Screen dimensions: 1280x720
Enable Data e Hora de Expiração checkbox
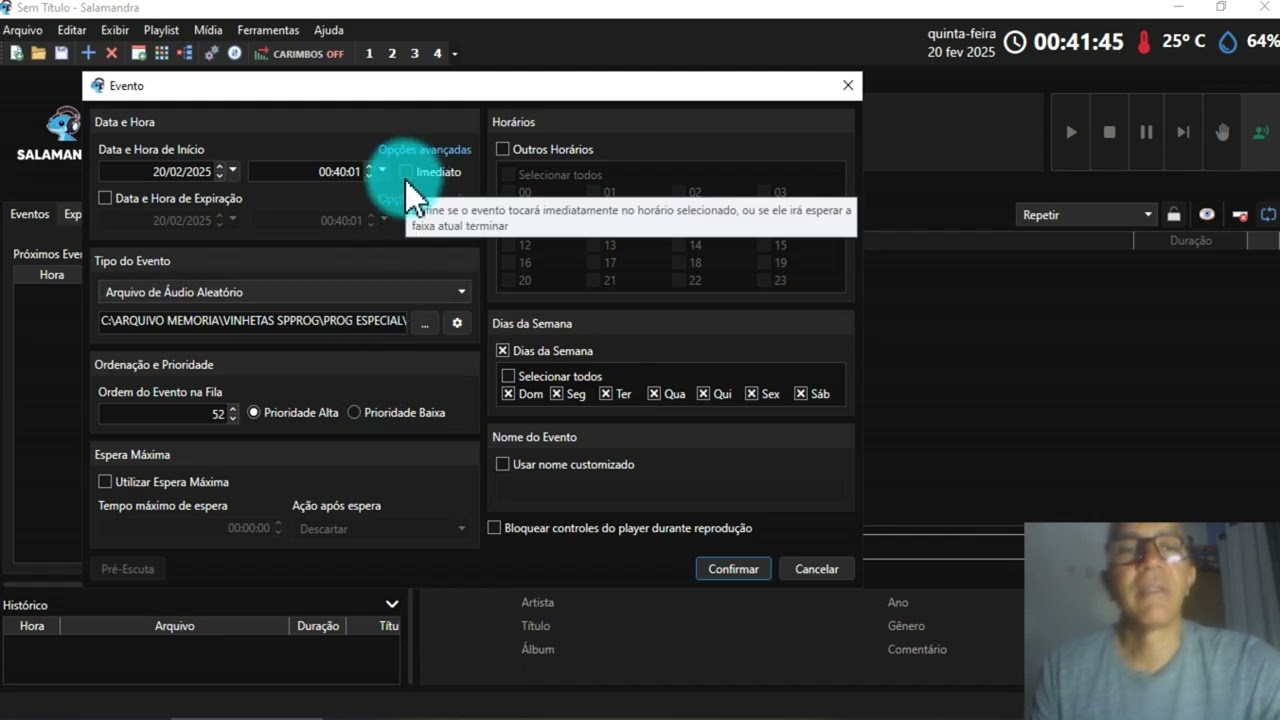(x=105, y=198)
